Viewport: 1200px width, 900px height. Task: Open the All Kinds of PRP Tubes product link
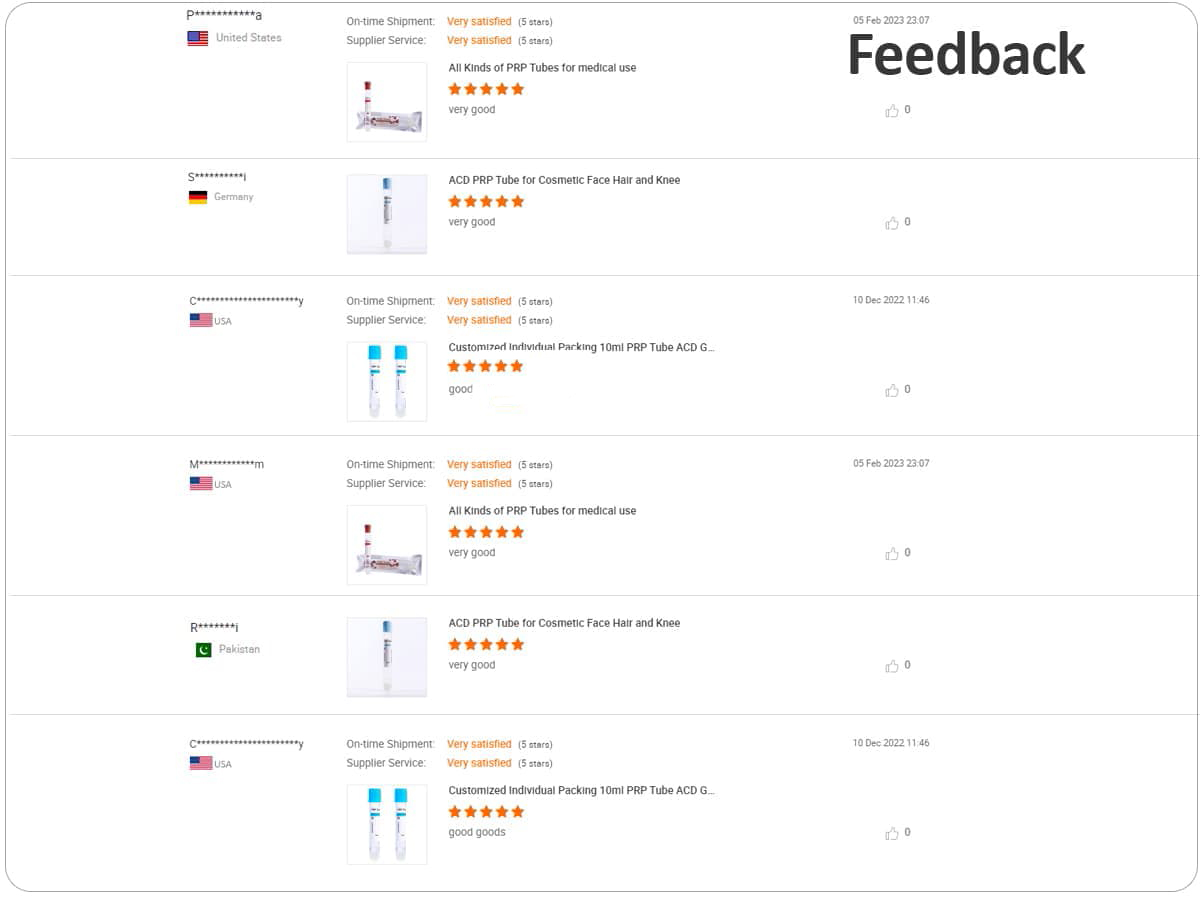tap(542, 67)
